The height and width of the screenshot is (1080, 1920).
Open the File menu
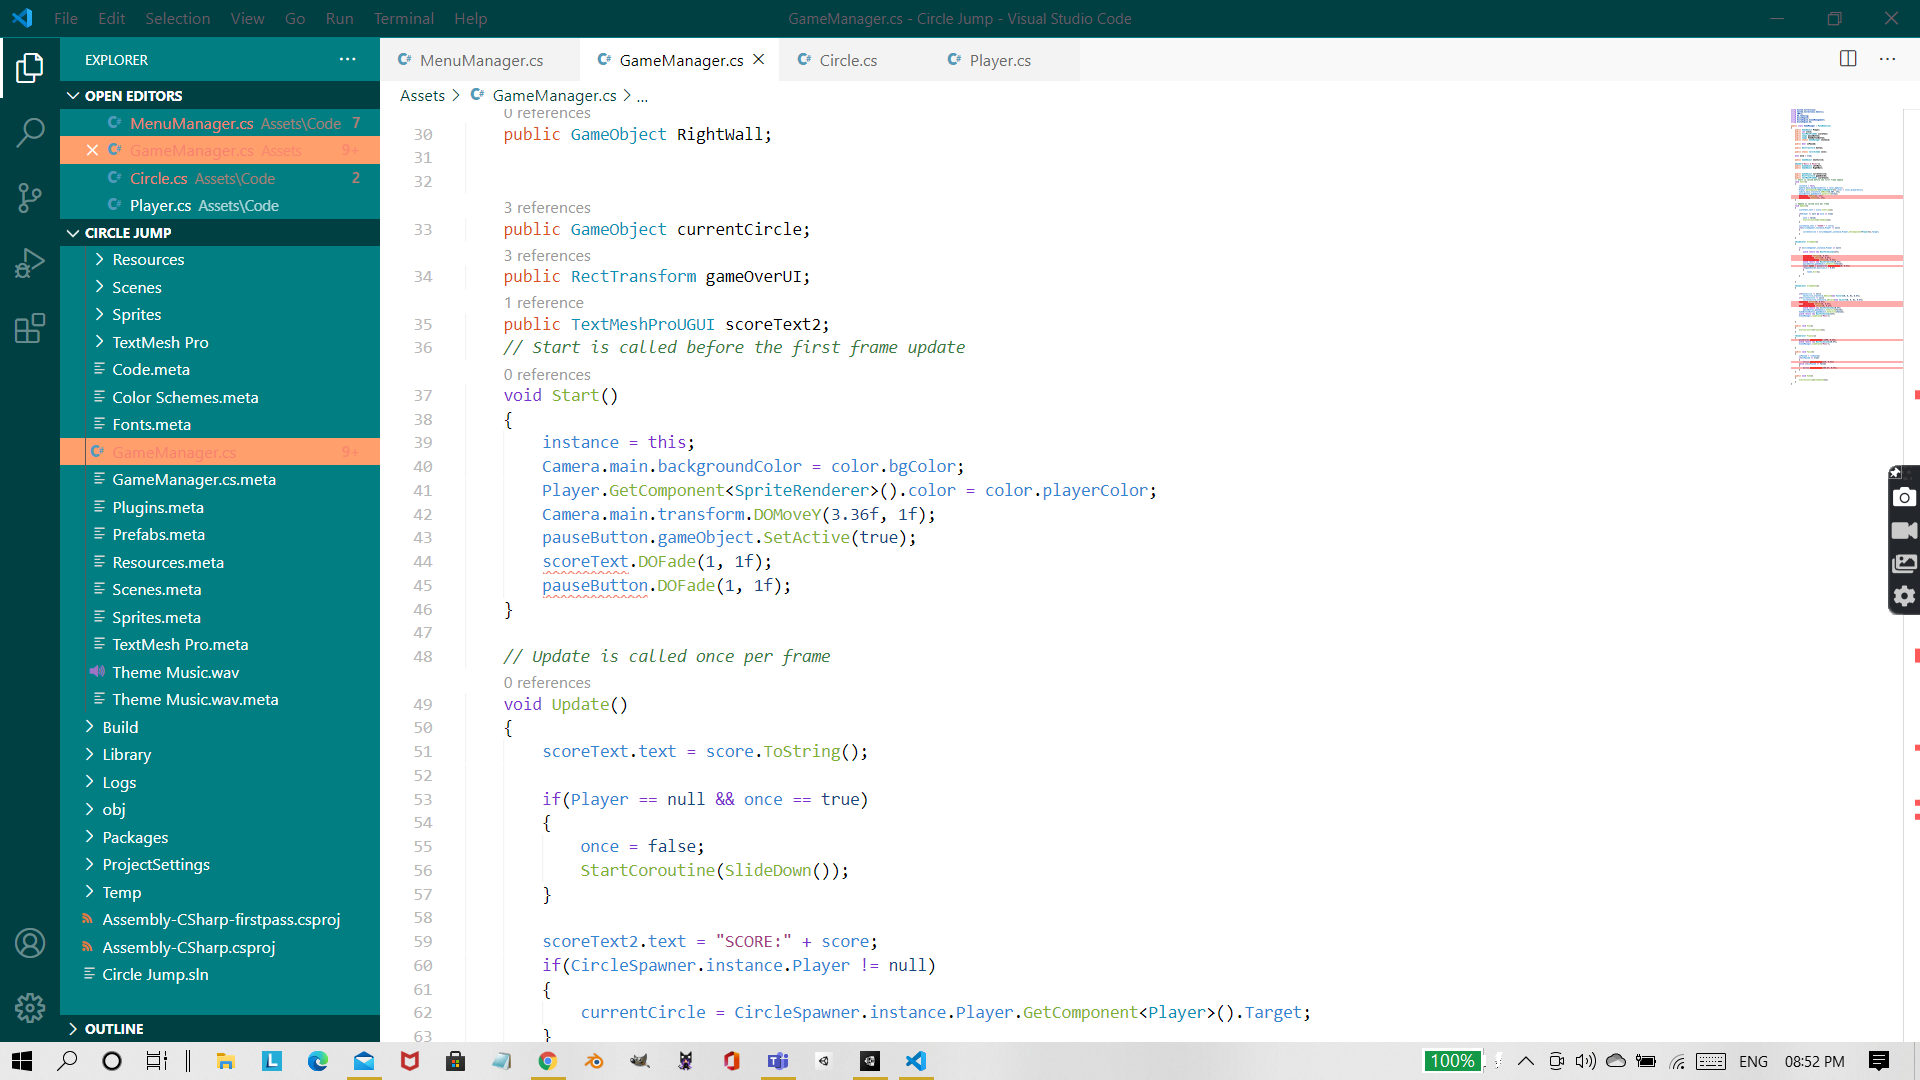(x=66, y=18)
